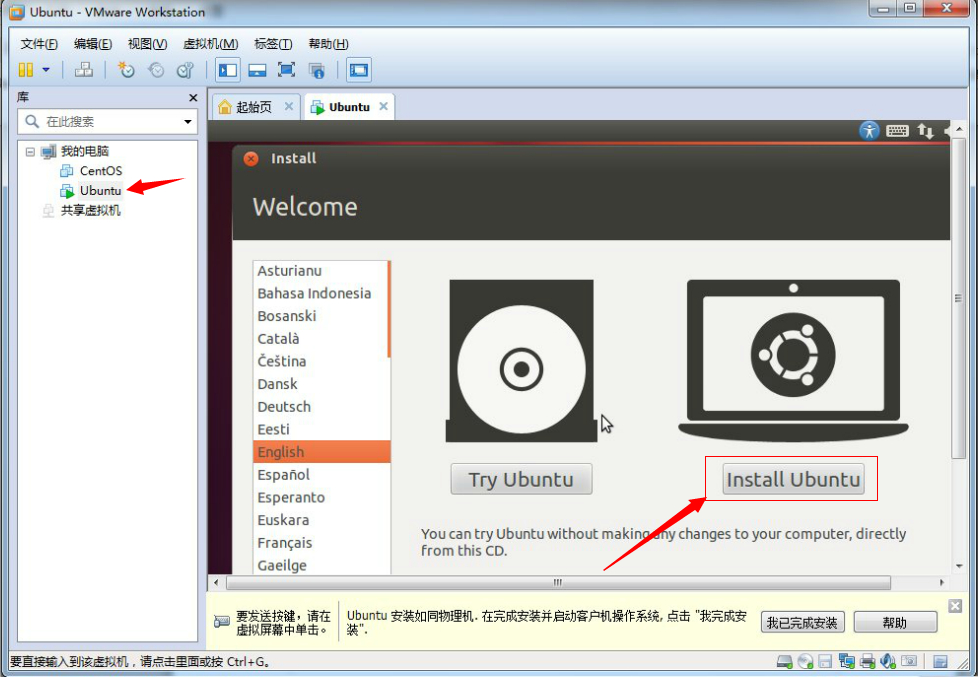Select the Ubuntu virtual machine in library
Screen dimensions: 978x677
pyautogui.click(x=100, y=190)
